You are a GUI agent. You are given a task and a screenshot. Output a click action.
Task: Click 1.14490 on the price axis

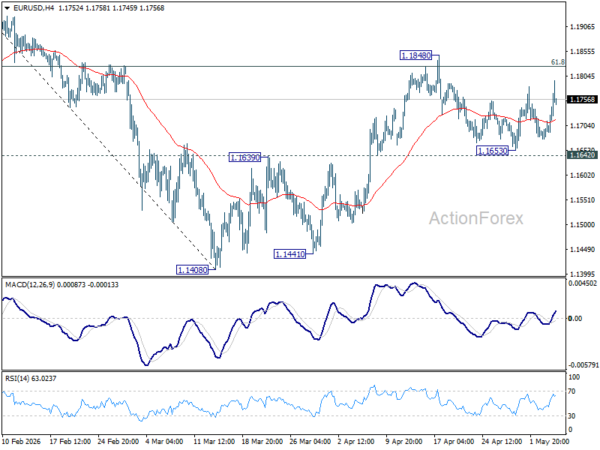pos(582,249)
